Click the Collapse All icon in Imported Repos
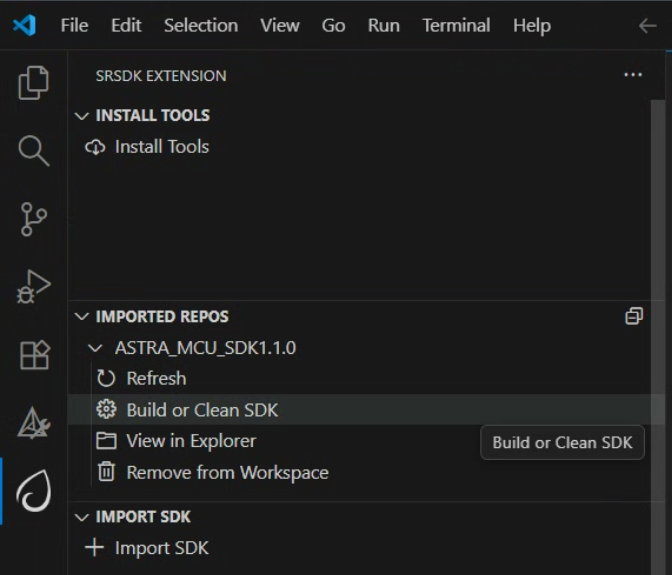 633,316
